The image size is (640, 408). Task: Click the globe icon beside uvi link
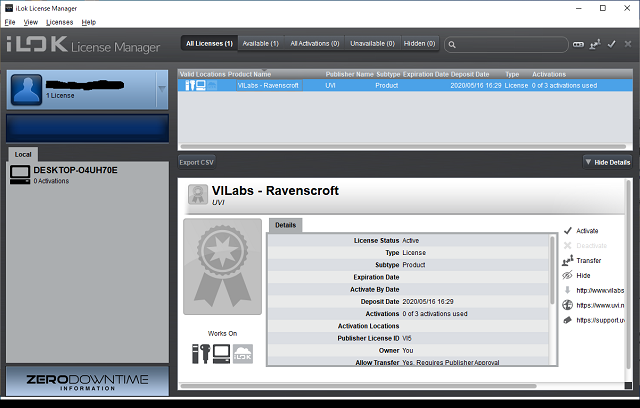(x=567, y=305)
